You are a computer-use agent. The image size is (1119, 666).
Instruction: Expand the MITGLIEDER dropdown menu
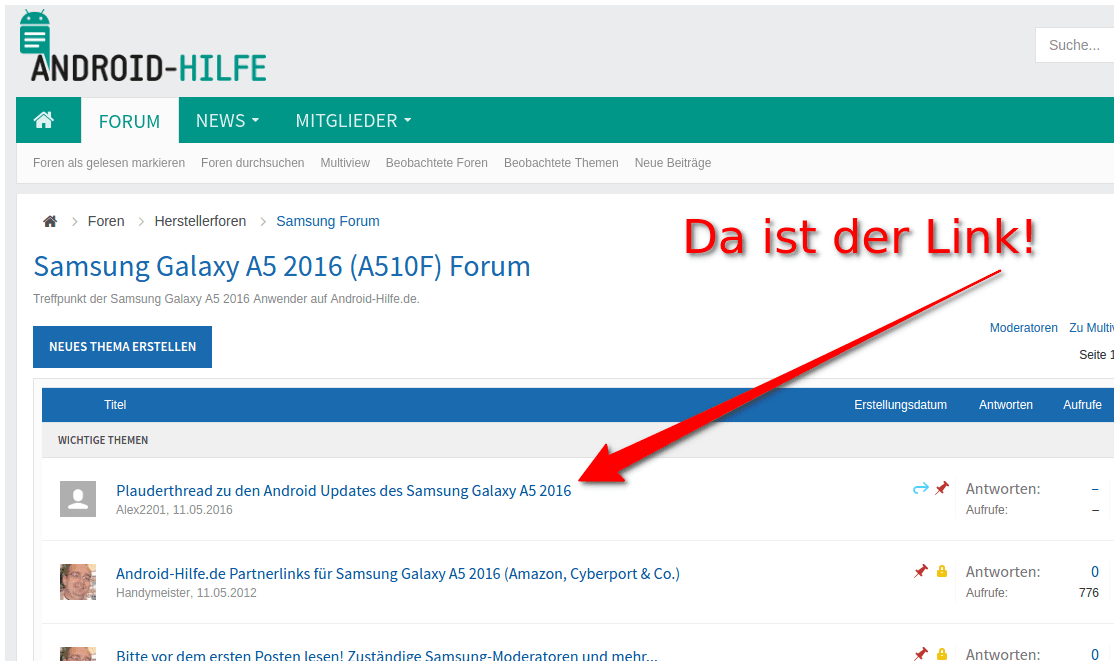point(353,121)
